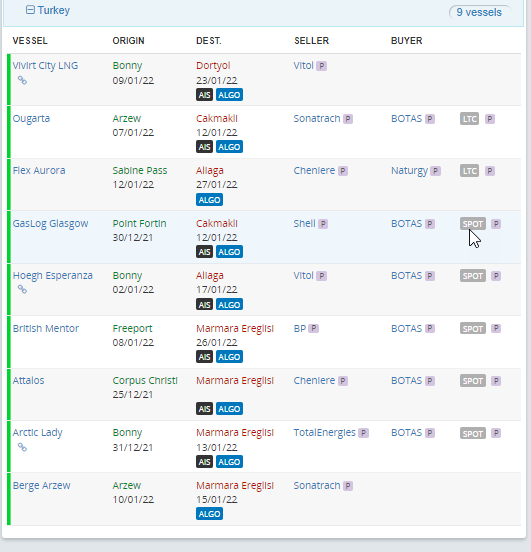Select the 30/12/21 origin date text
This screenshot has height=552, width=531.
133,238
